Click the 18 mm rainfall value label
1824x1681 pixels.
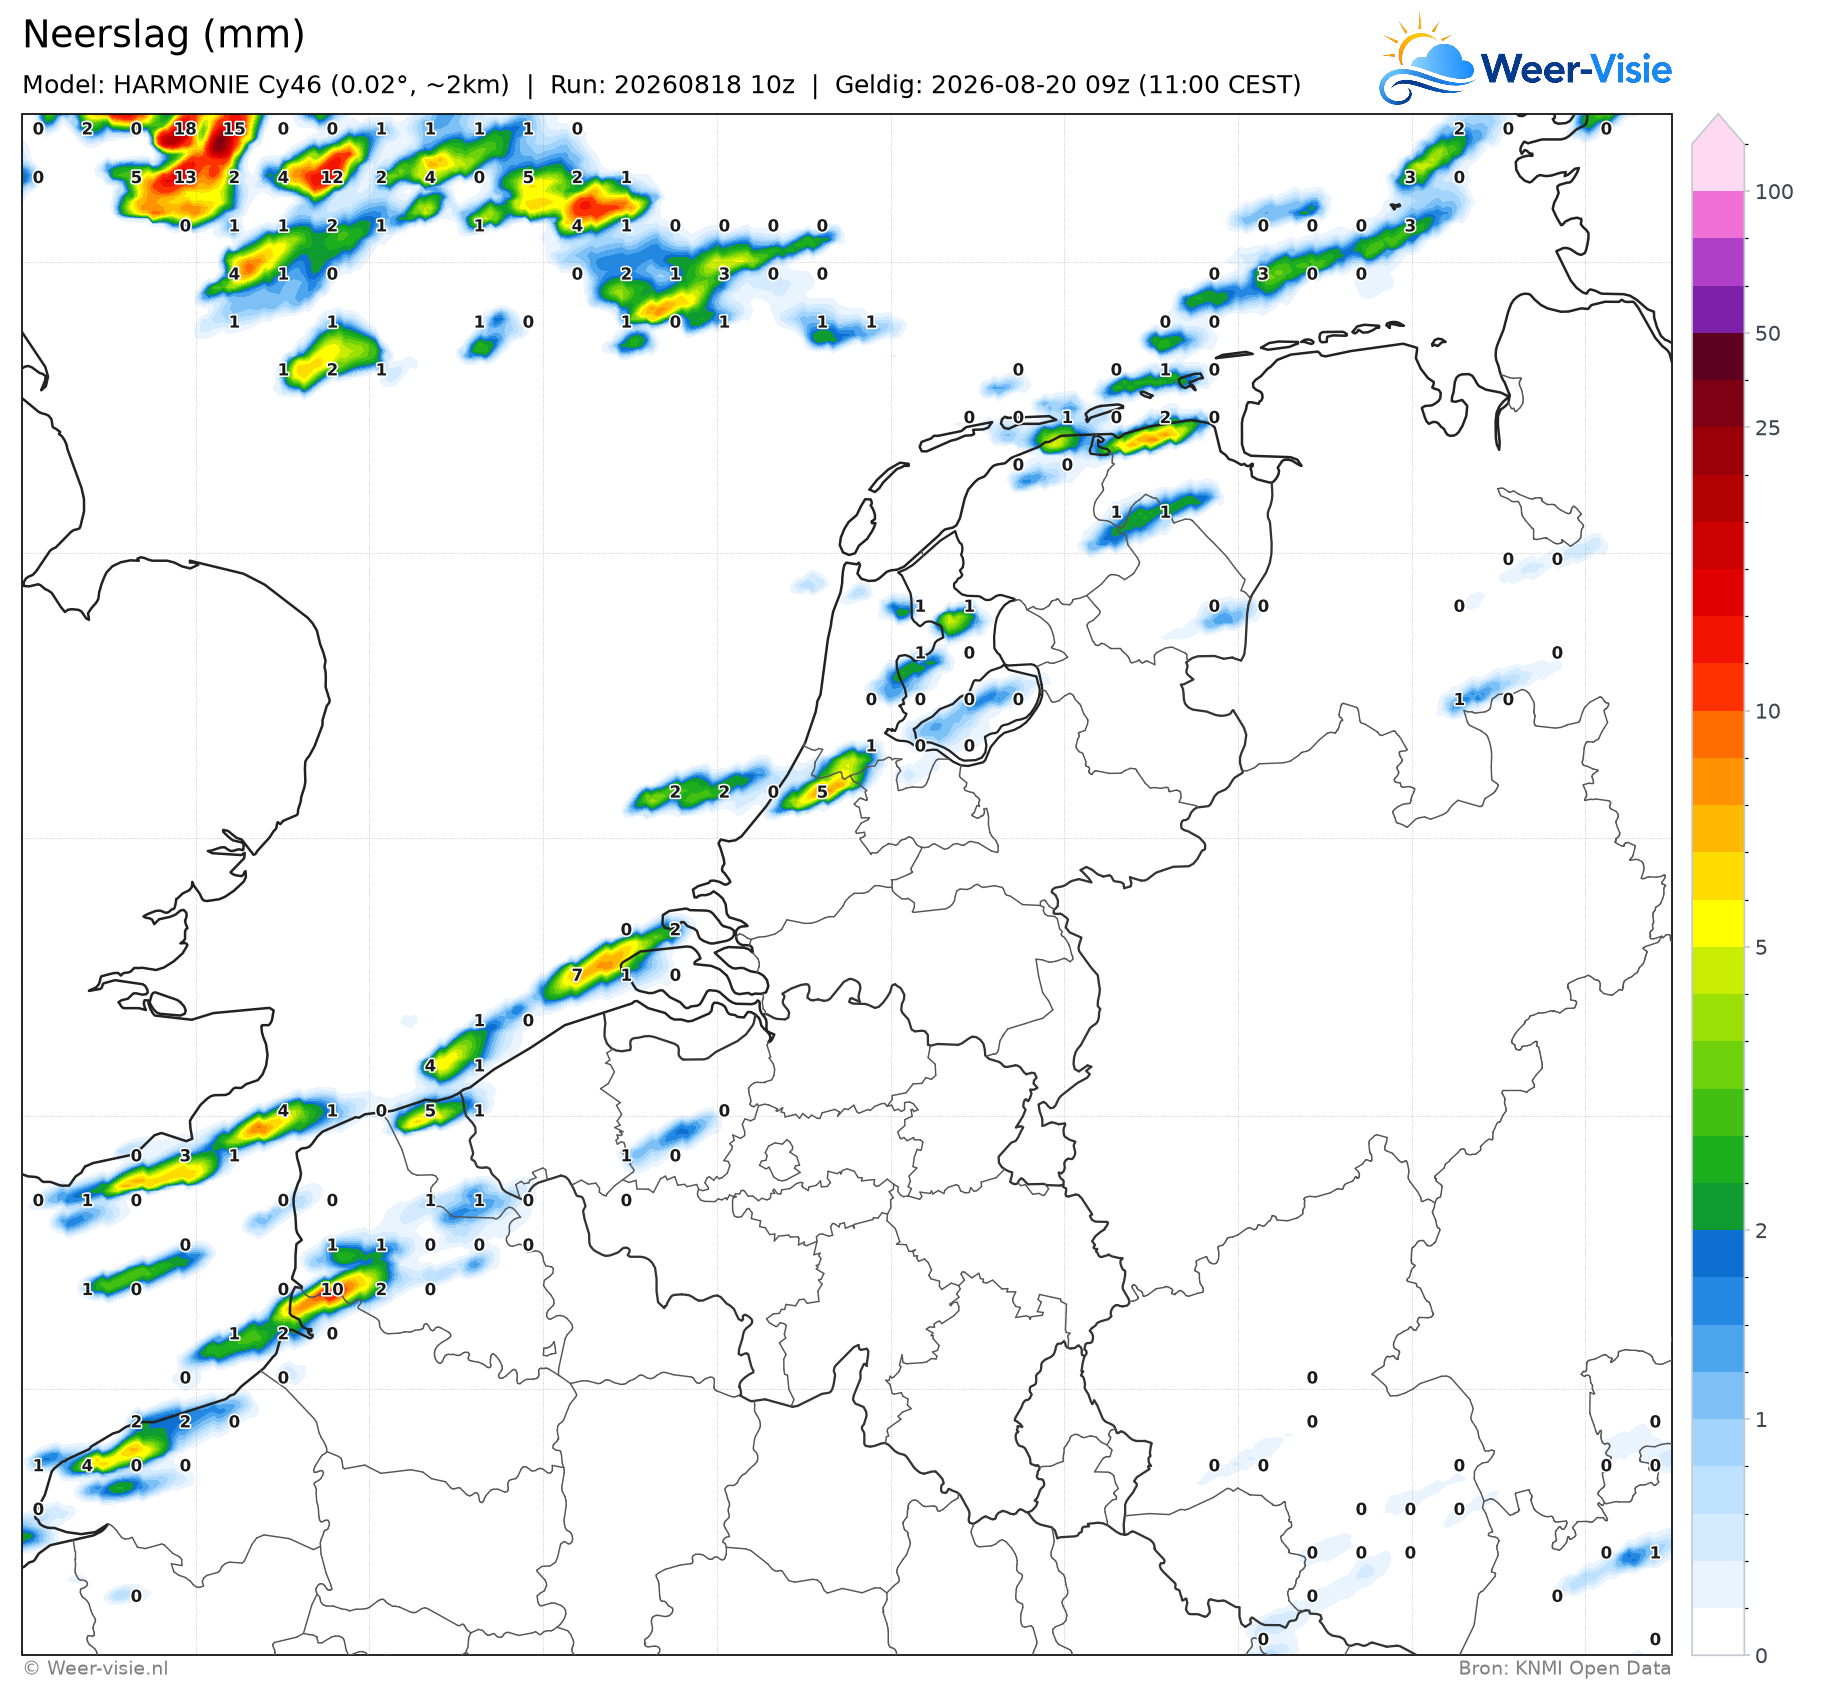click(185, 128)
